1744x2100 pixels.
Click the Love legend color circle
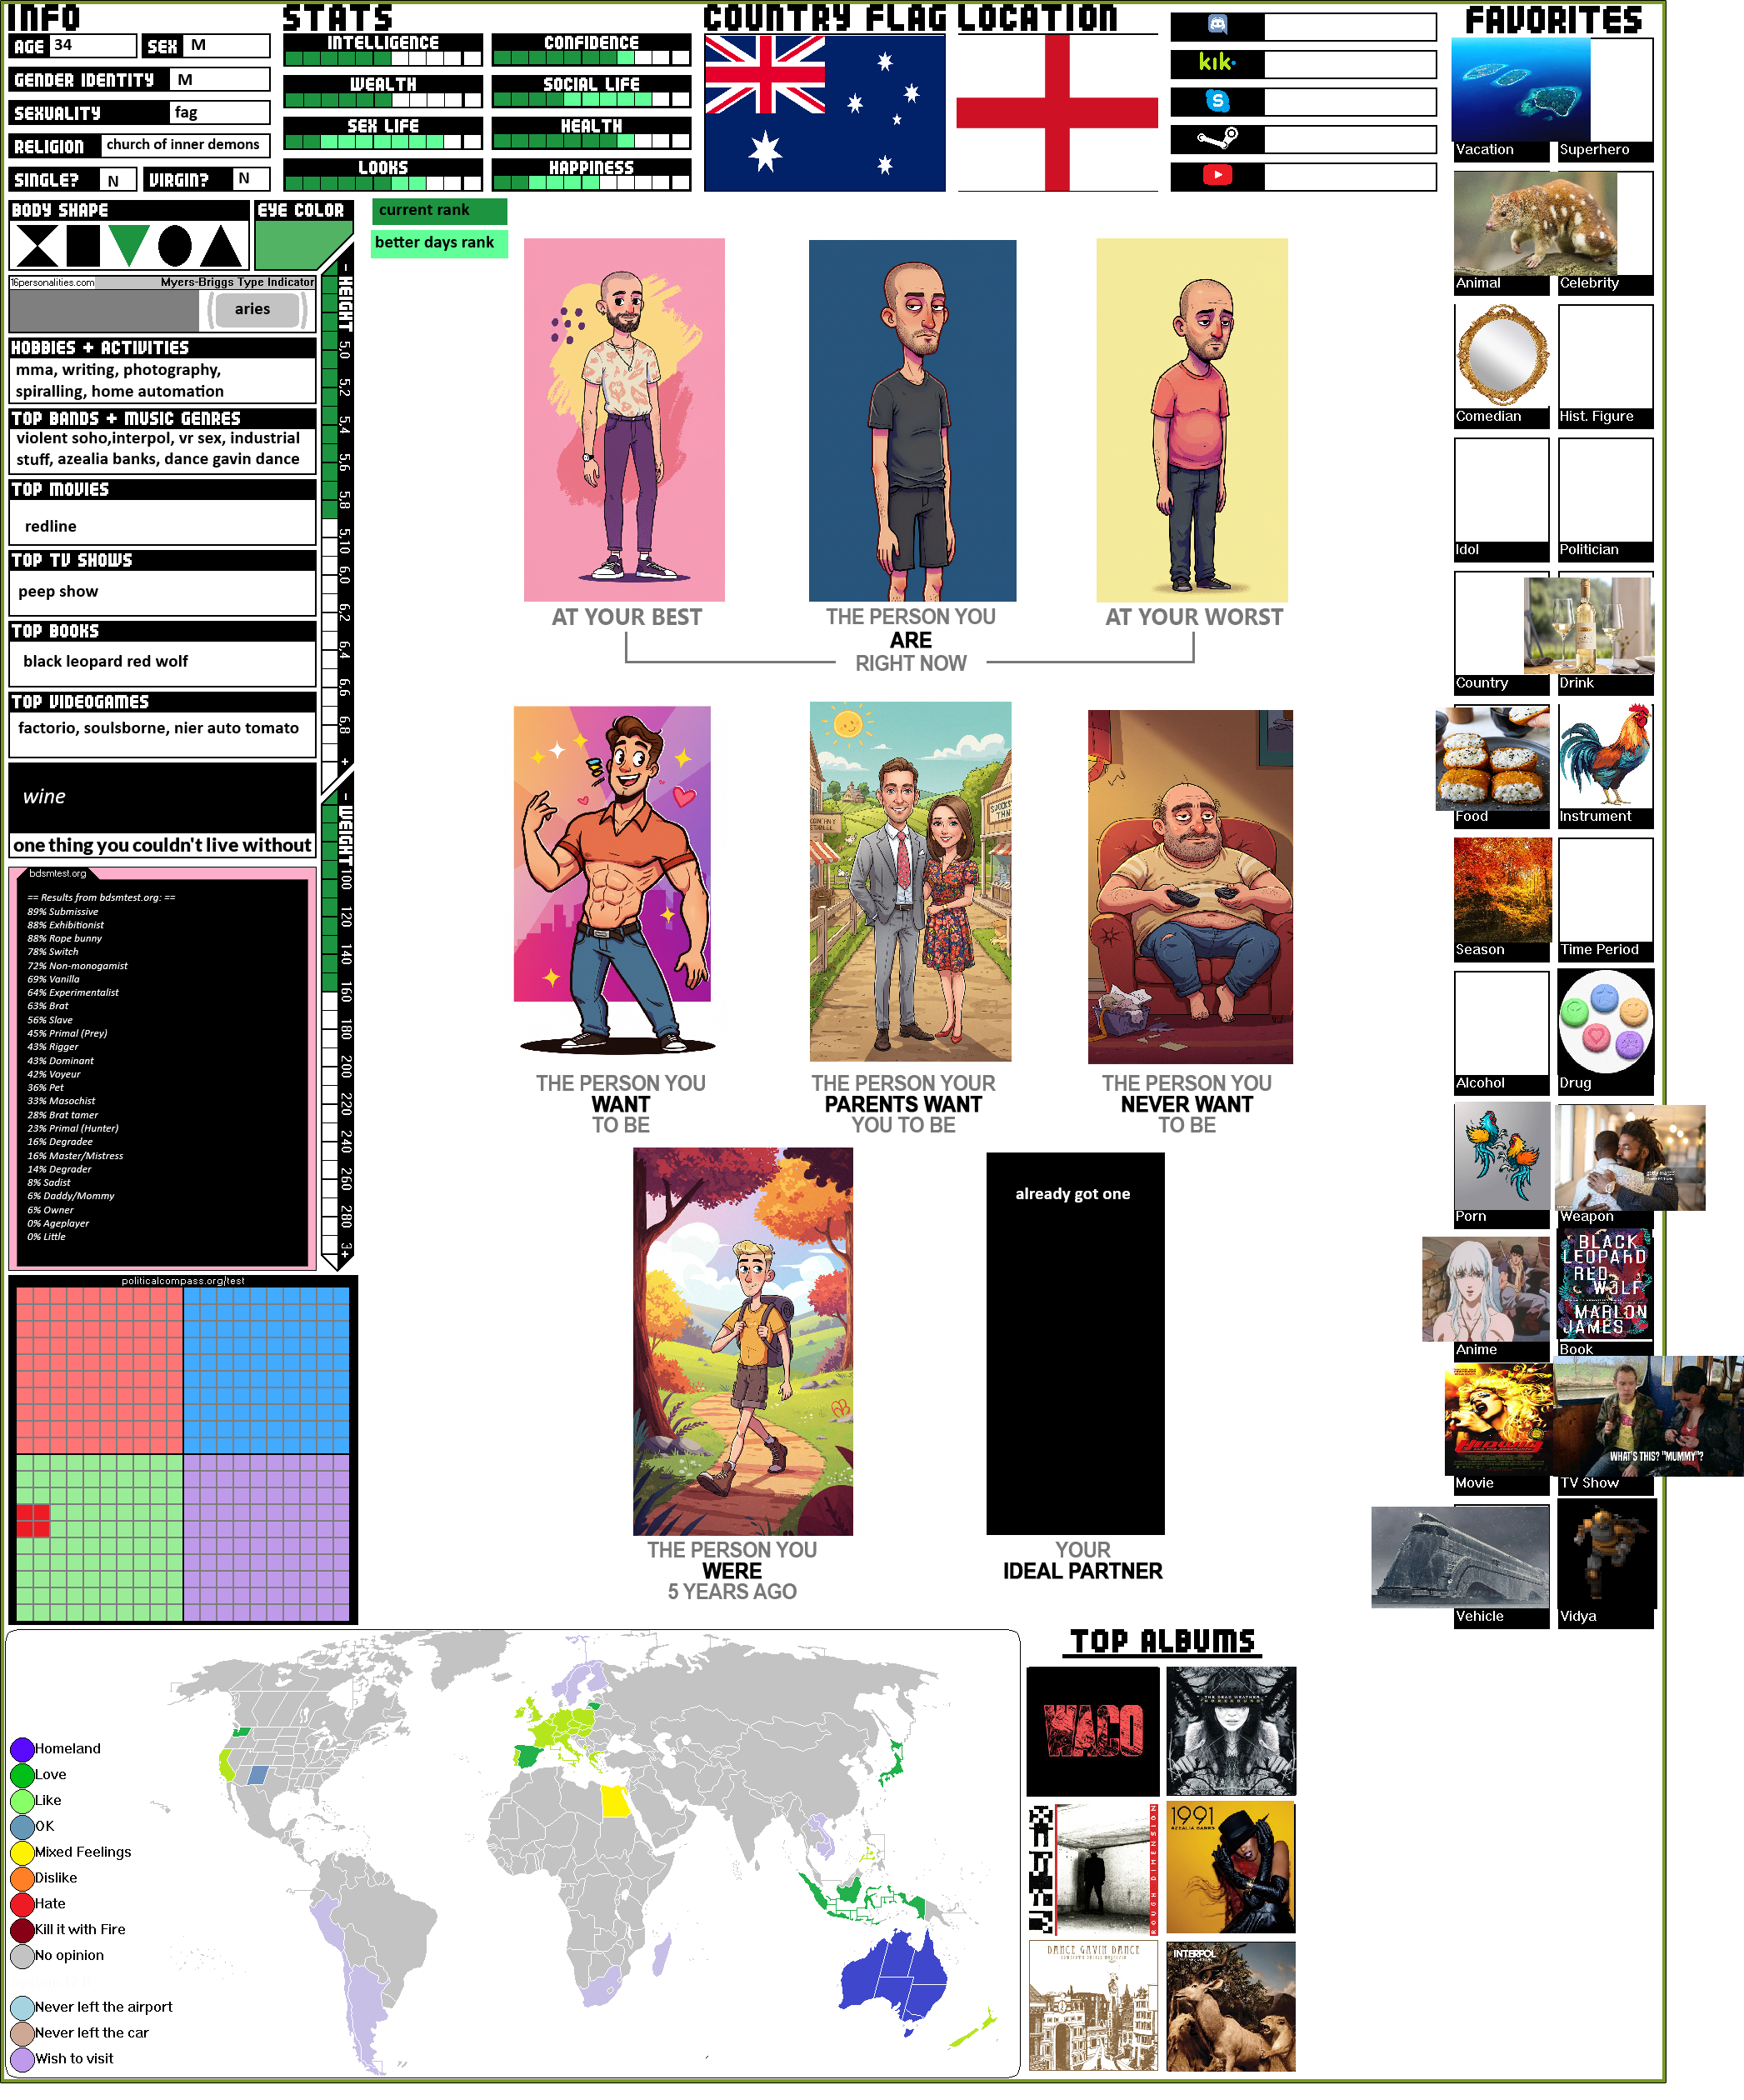[22, 1776]
